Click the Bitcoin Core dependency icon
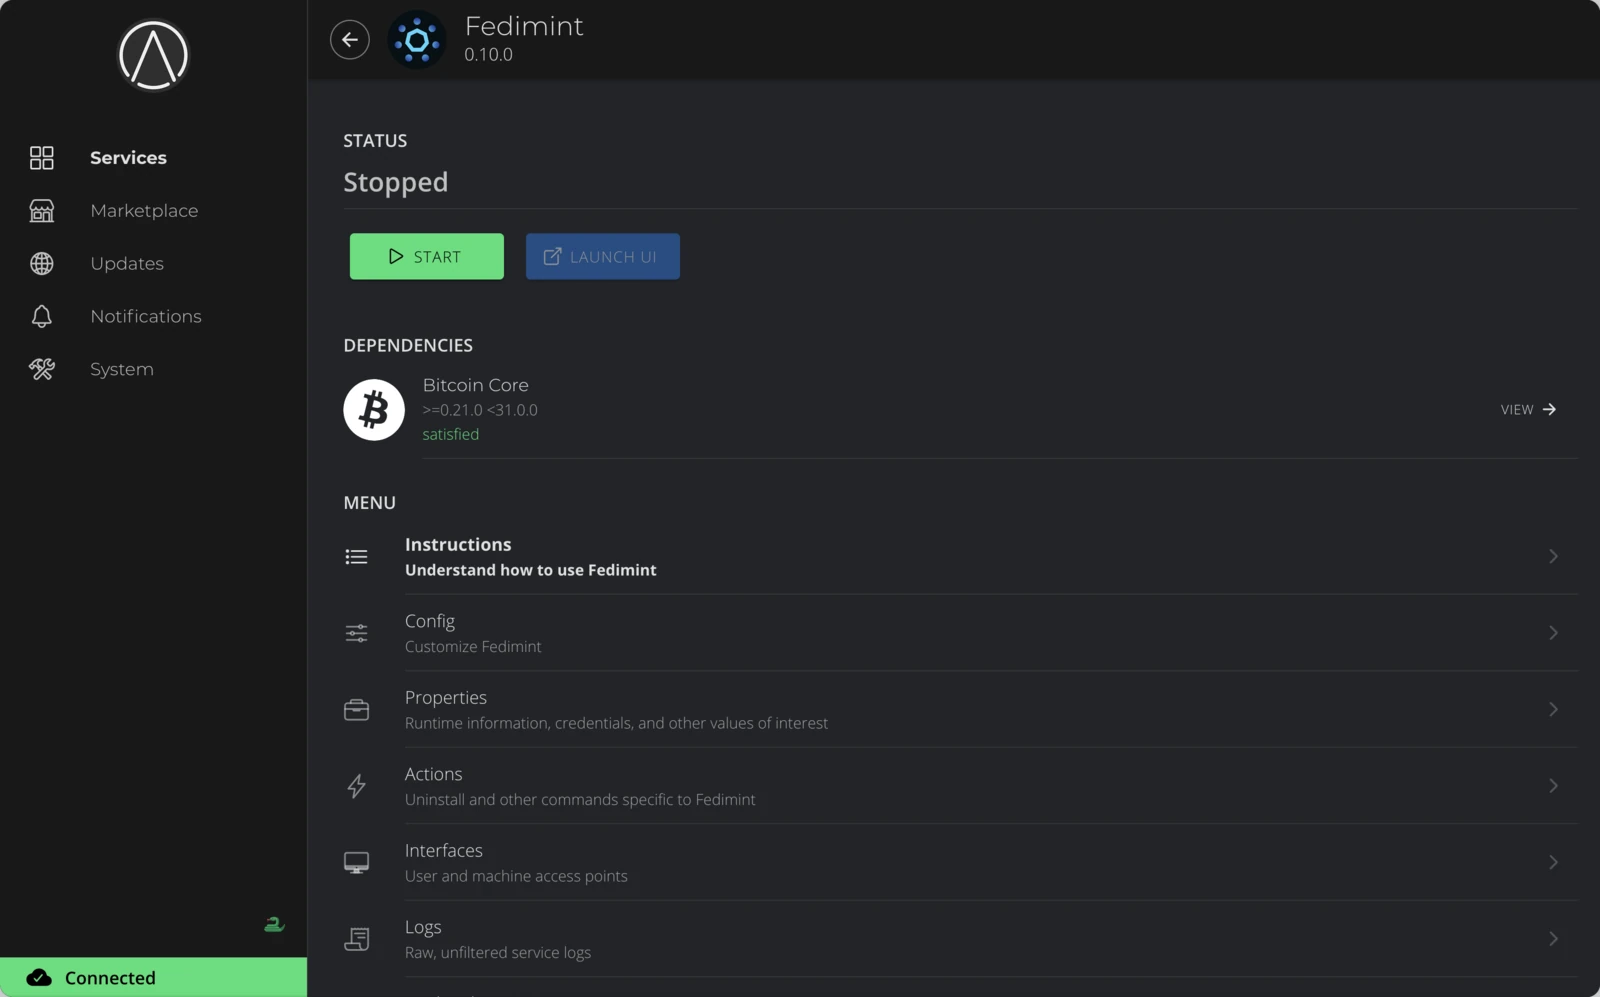Viewport: 1600px width, 997px height. [373, 409]
